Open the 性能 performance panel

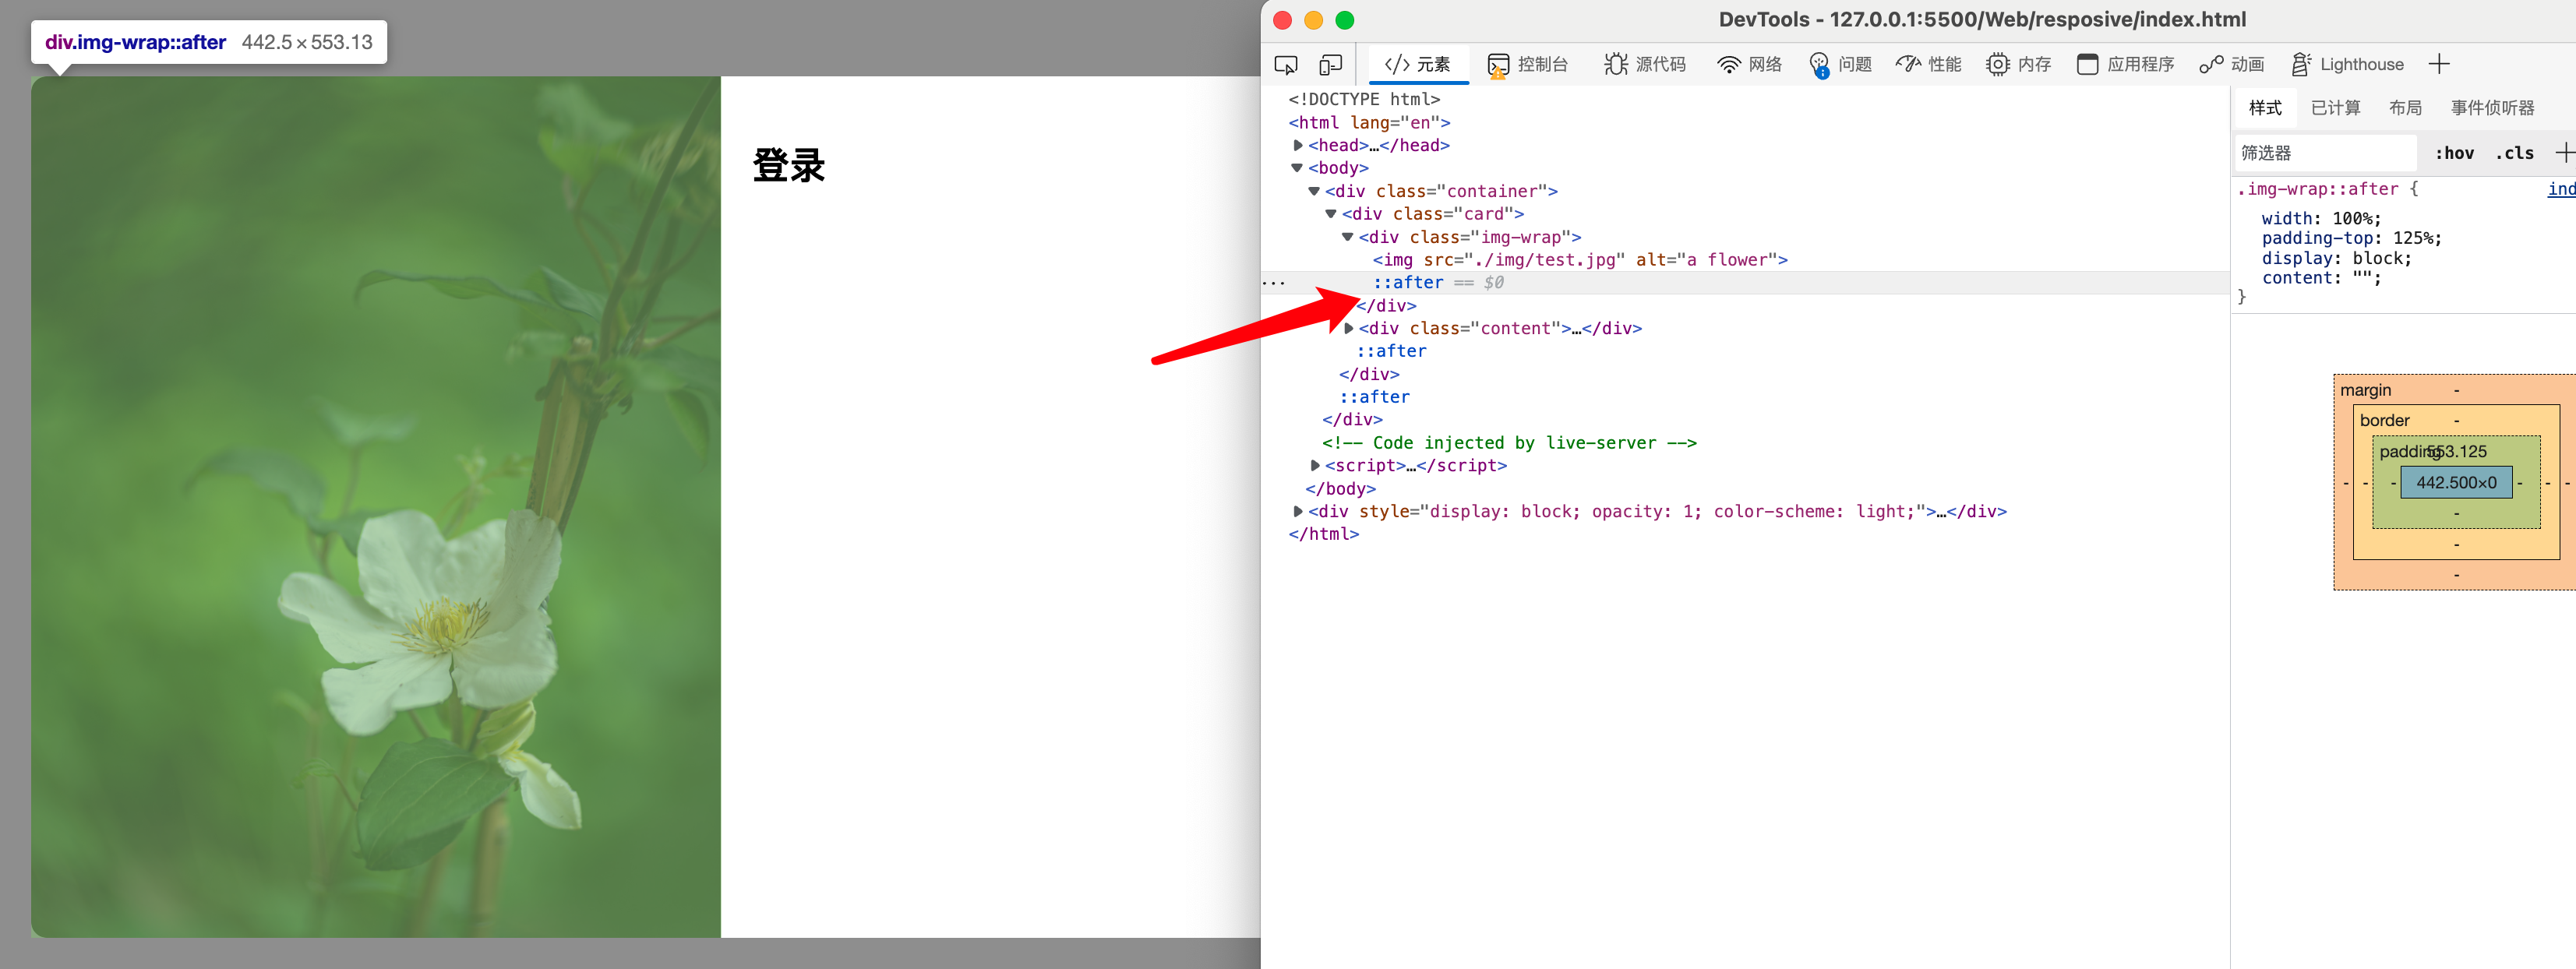click(1928, 65)
